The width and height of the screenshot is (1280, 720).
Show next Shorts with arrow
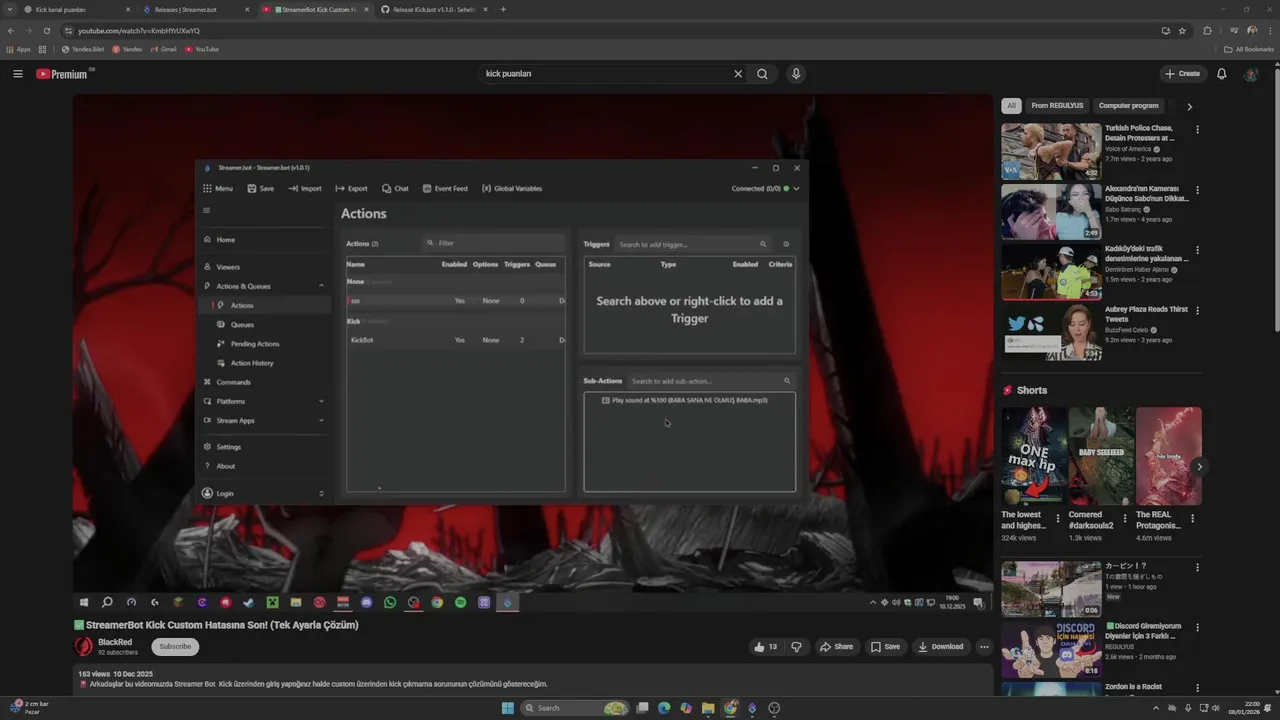click(x=1199, y=466)
